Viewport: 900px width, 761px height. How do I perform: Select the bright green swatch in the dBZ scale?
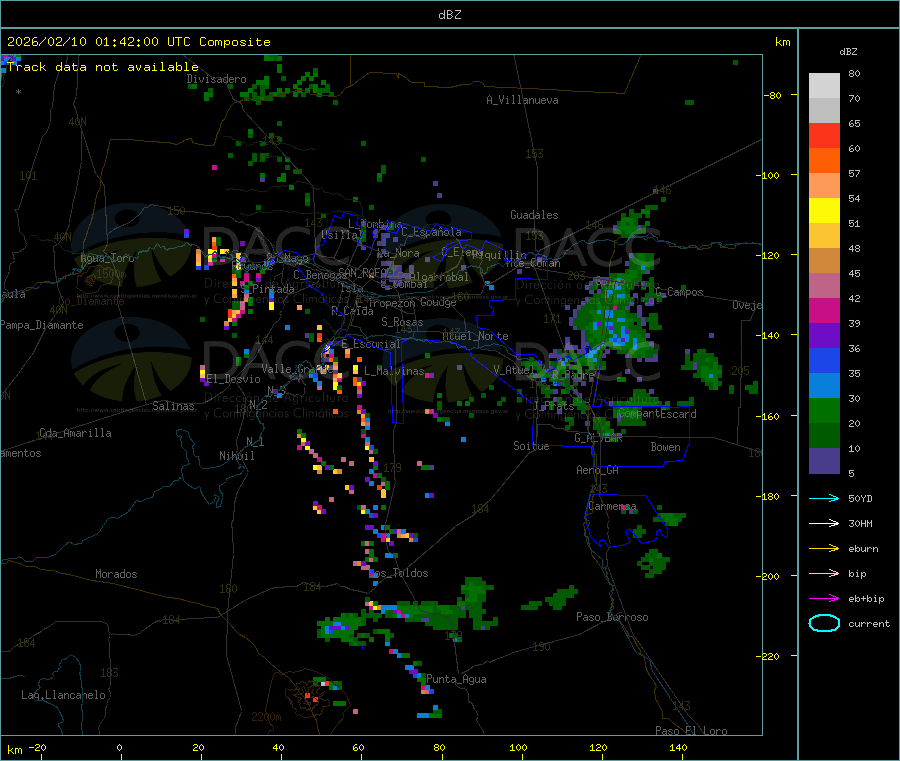click(x=824, y=410)
